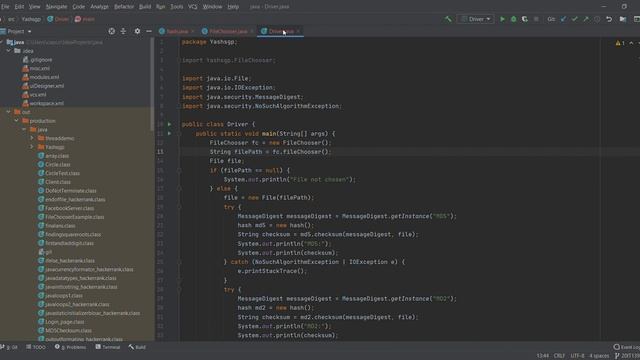Click Run with Coverage icon

pyautogui.click(x=524, y=19)
